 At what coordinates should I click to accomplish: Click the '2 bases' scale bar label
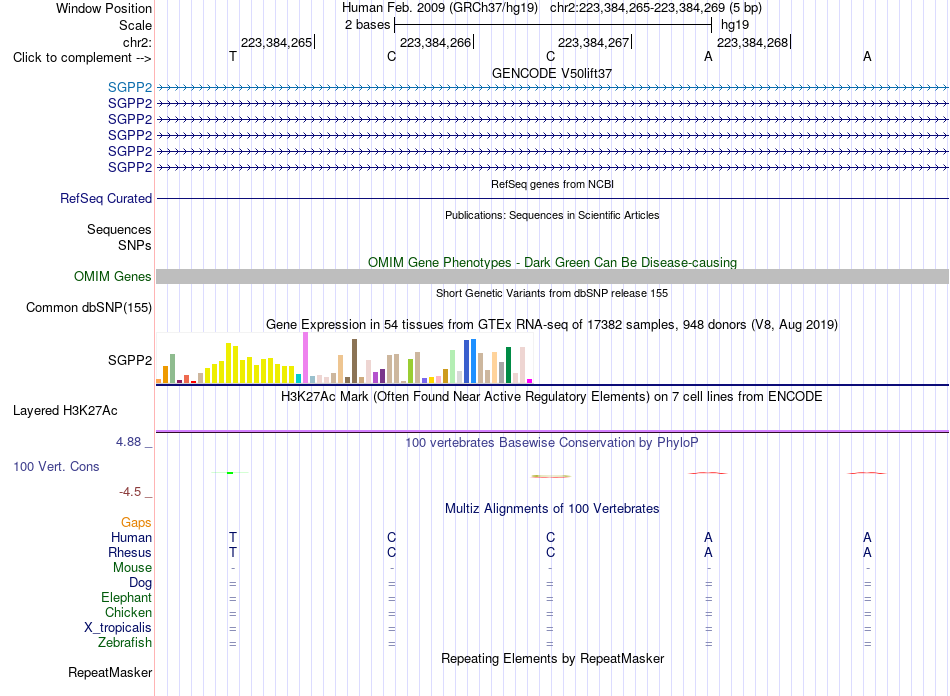367,25
